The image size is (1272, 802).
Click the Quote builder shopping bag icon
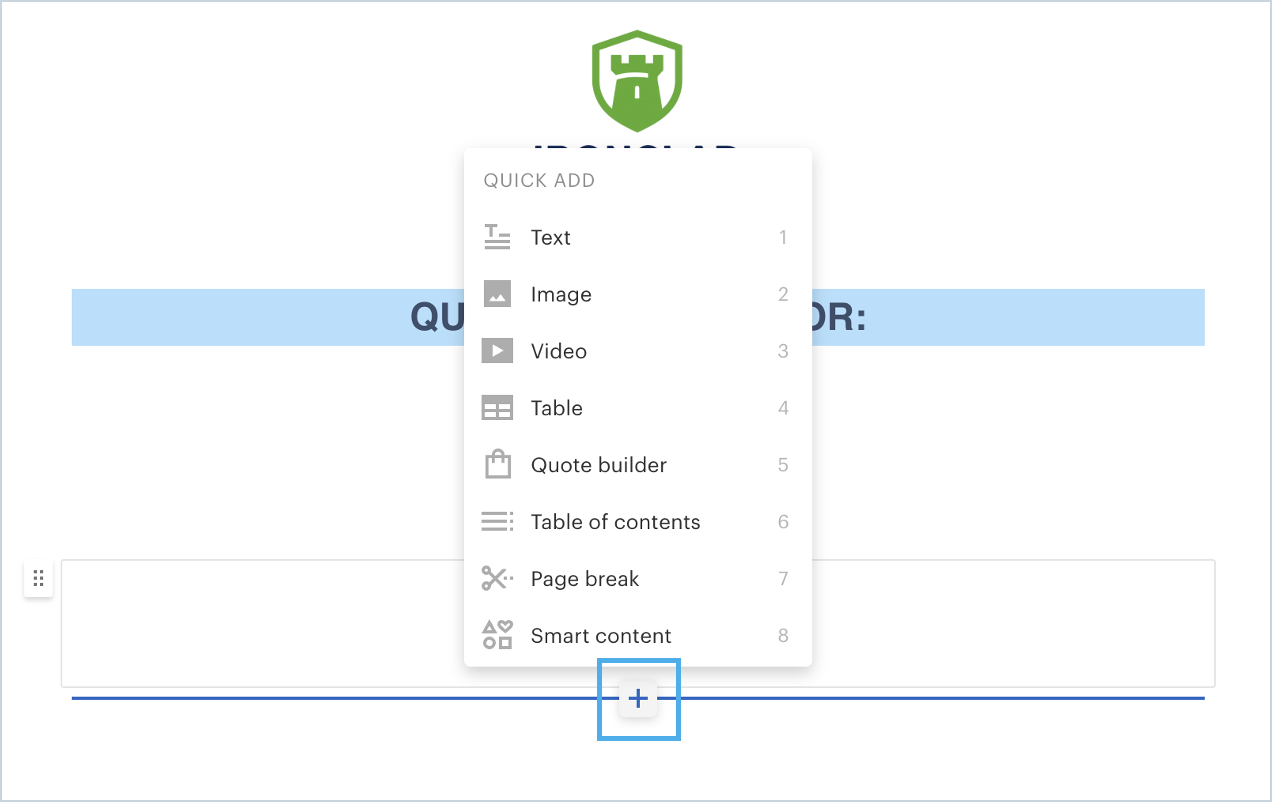pyautogui.click(x=497, y=465)
